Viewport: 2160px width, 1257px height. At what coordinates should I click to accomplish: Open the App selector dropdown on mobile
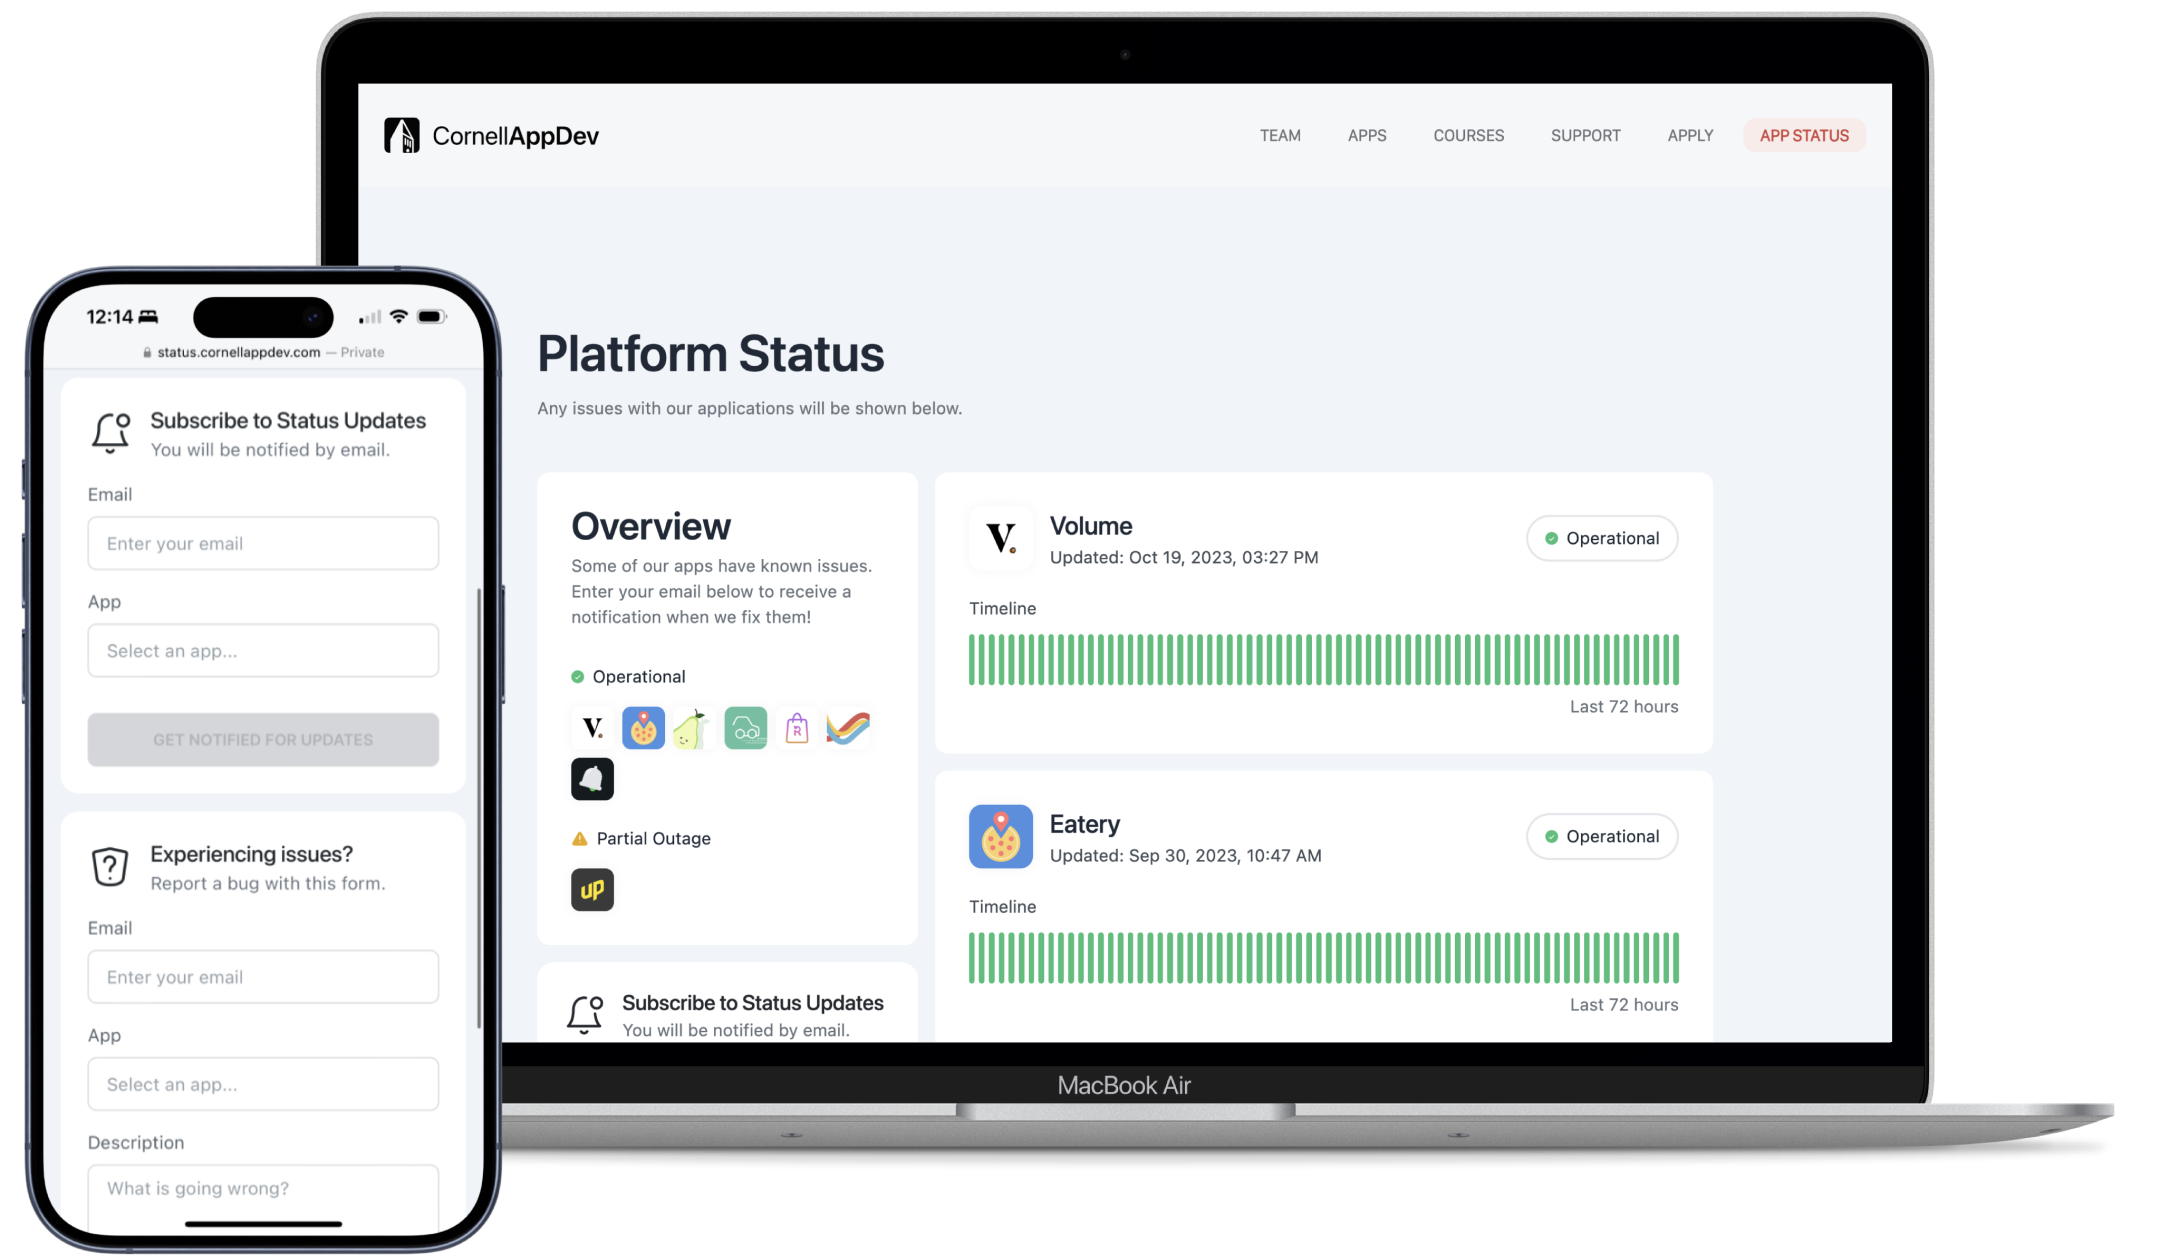coord(263,649)
